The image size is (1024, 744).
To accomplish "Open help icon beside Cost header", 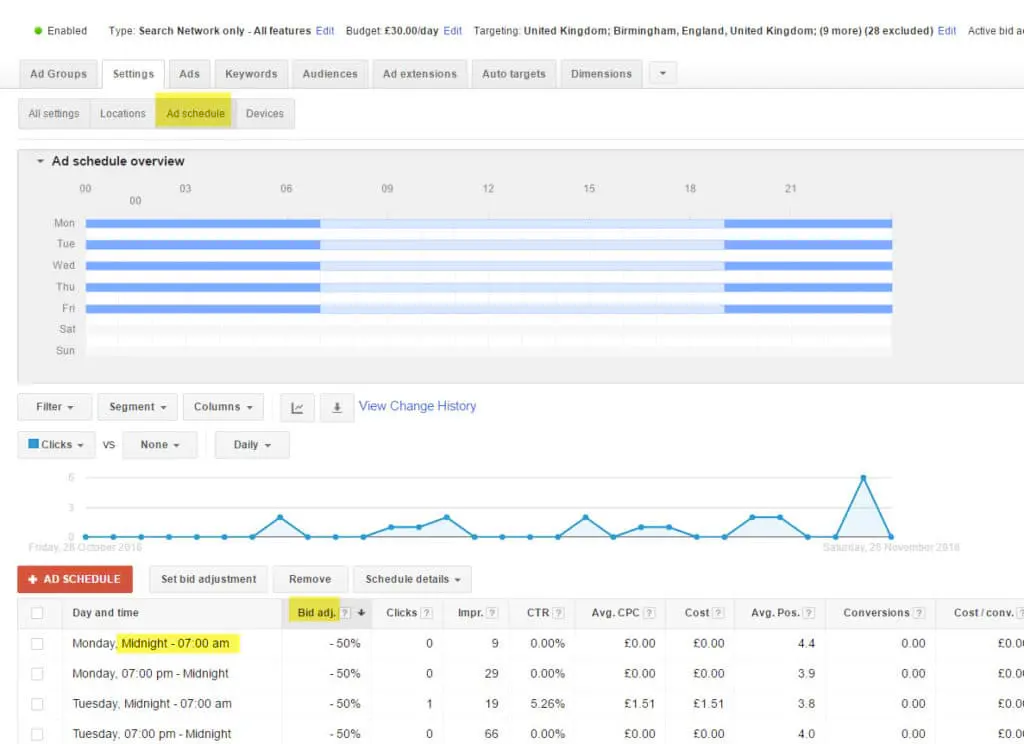I will 718,613.
